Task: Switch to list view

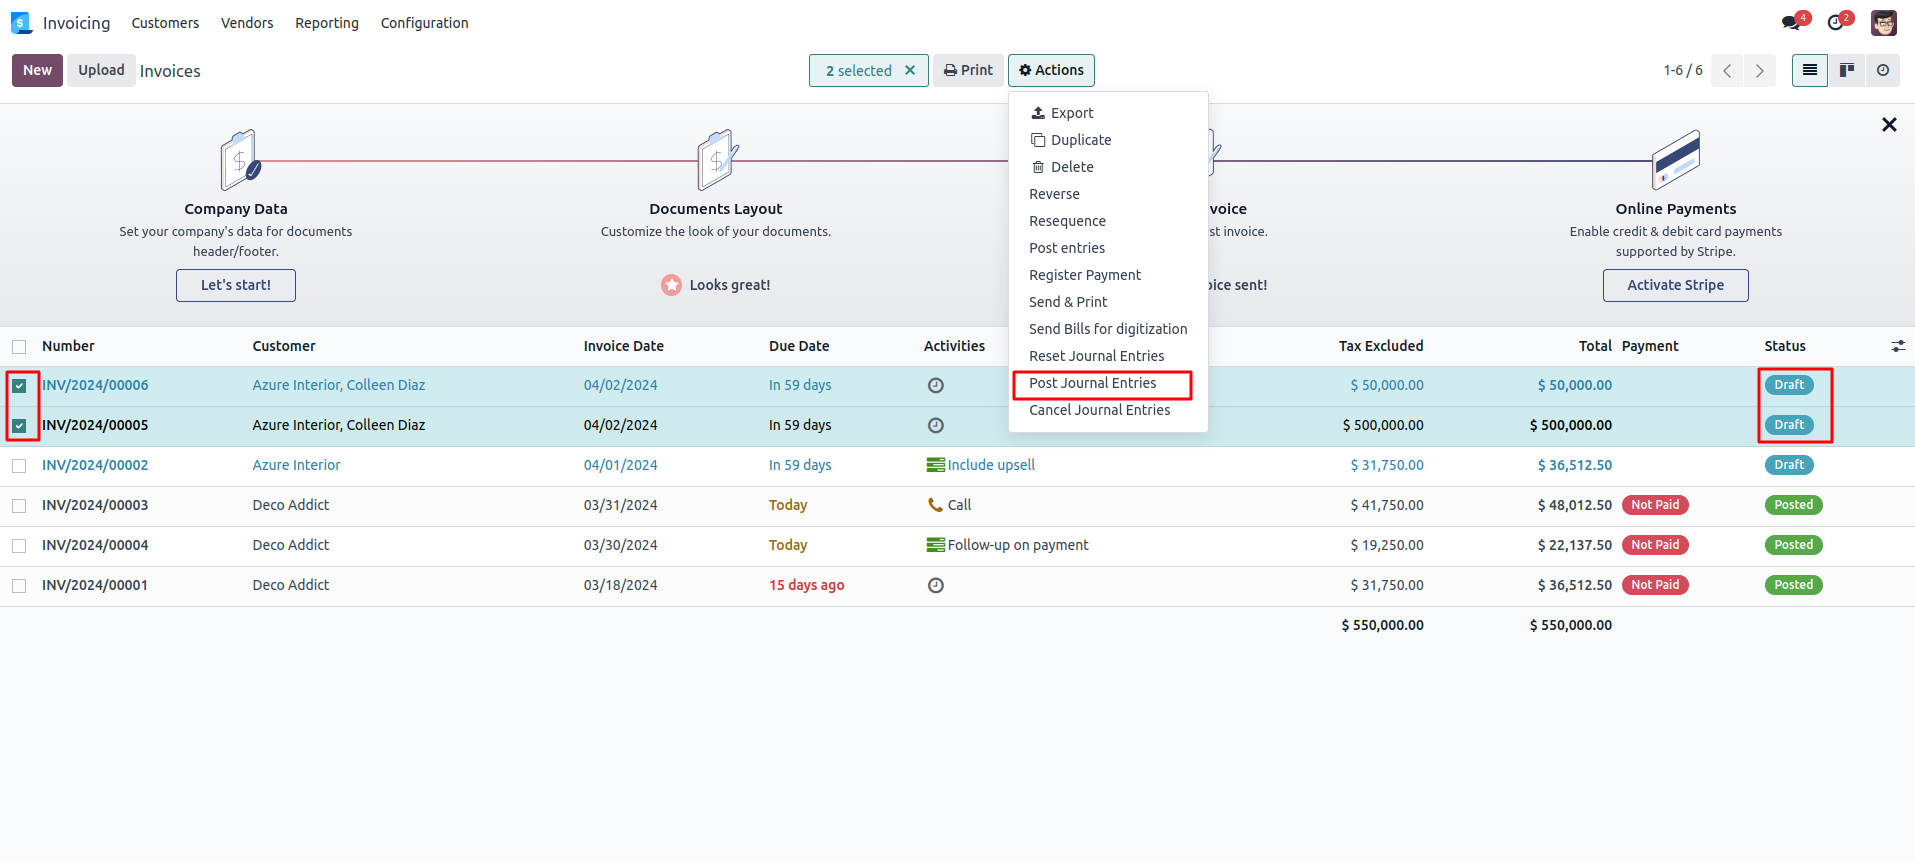Action: point(1809,70)
